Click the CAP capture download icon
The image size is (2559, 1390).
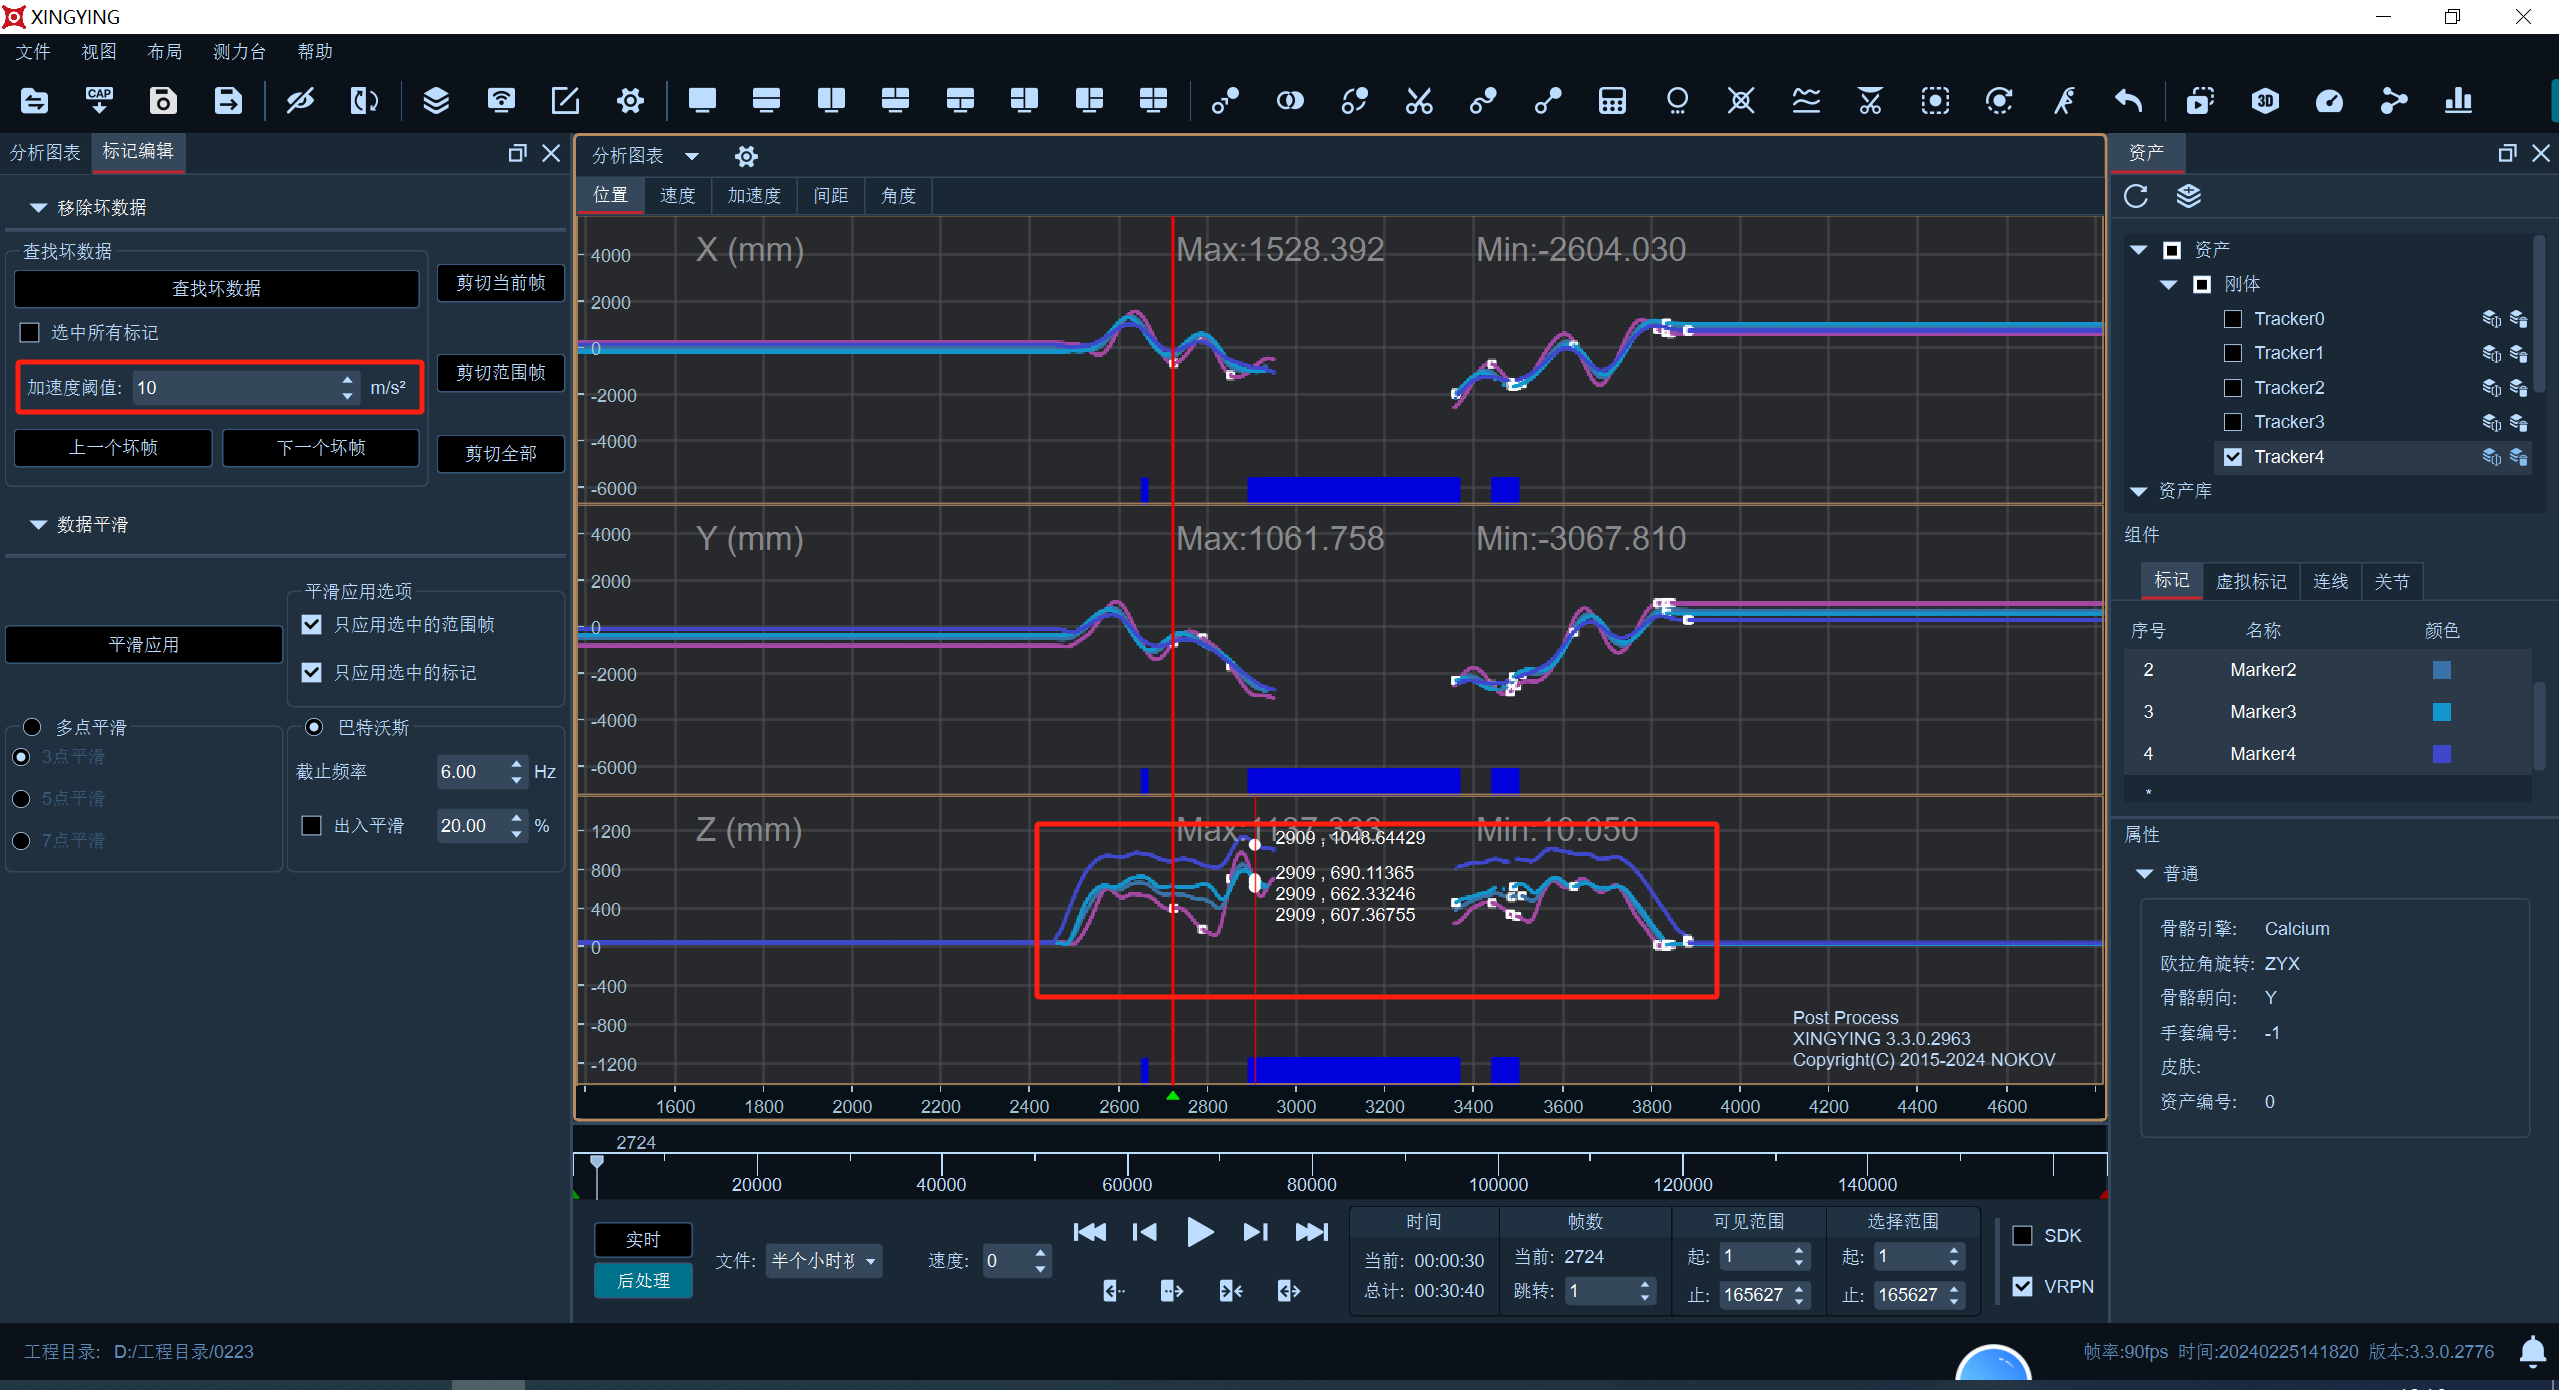99,101
